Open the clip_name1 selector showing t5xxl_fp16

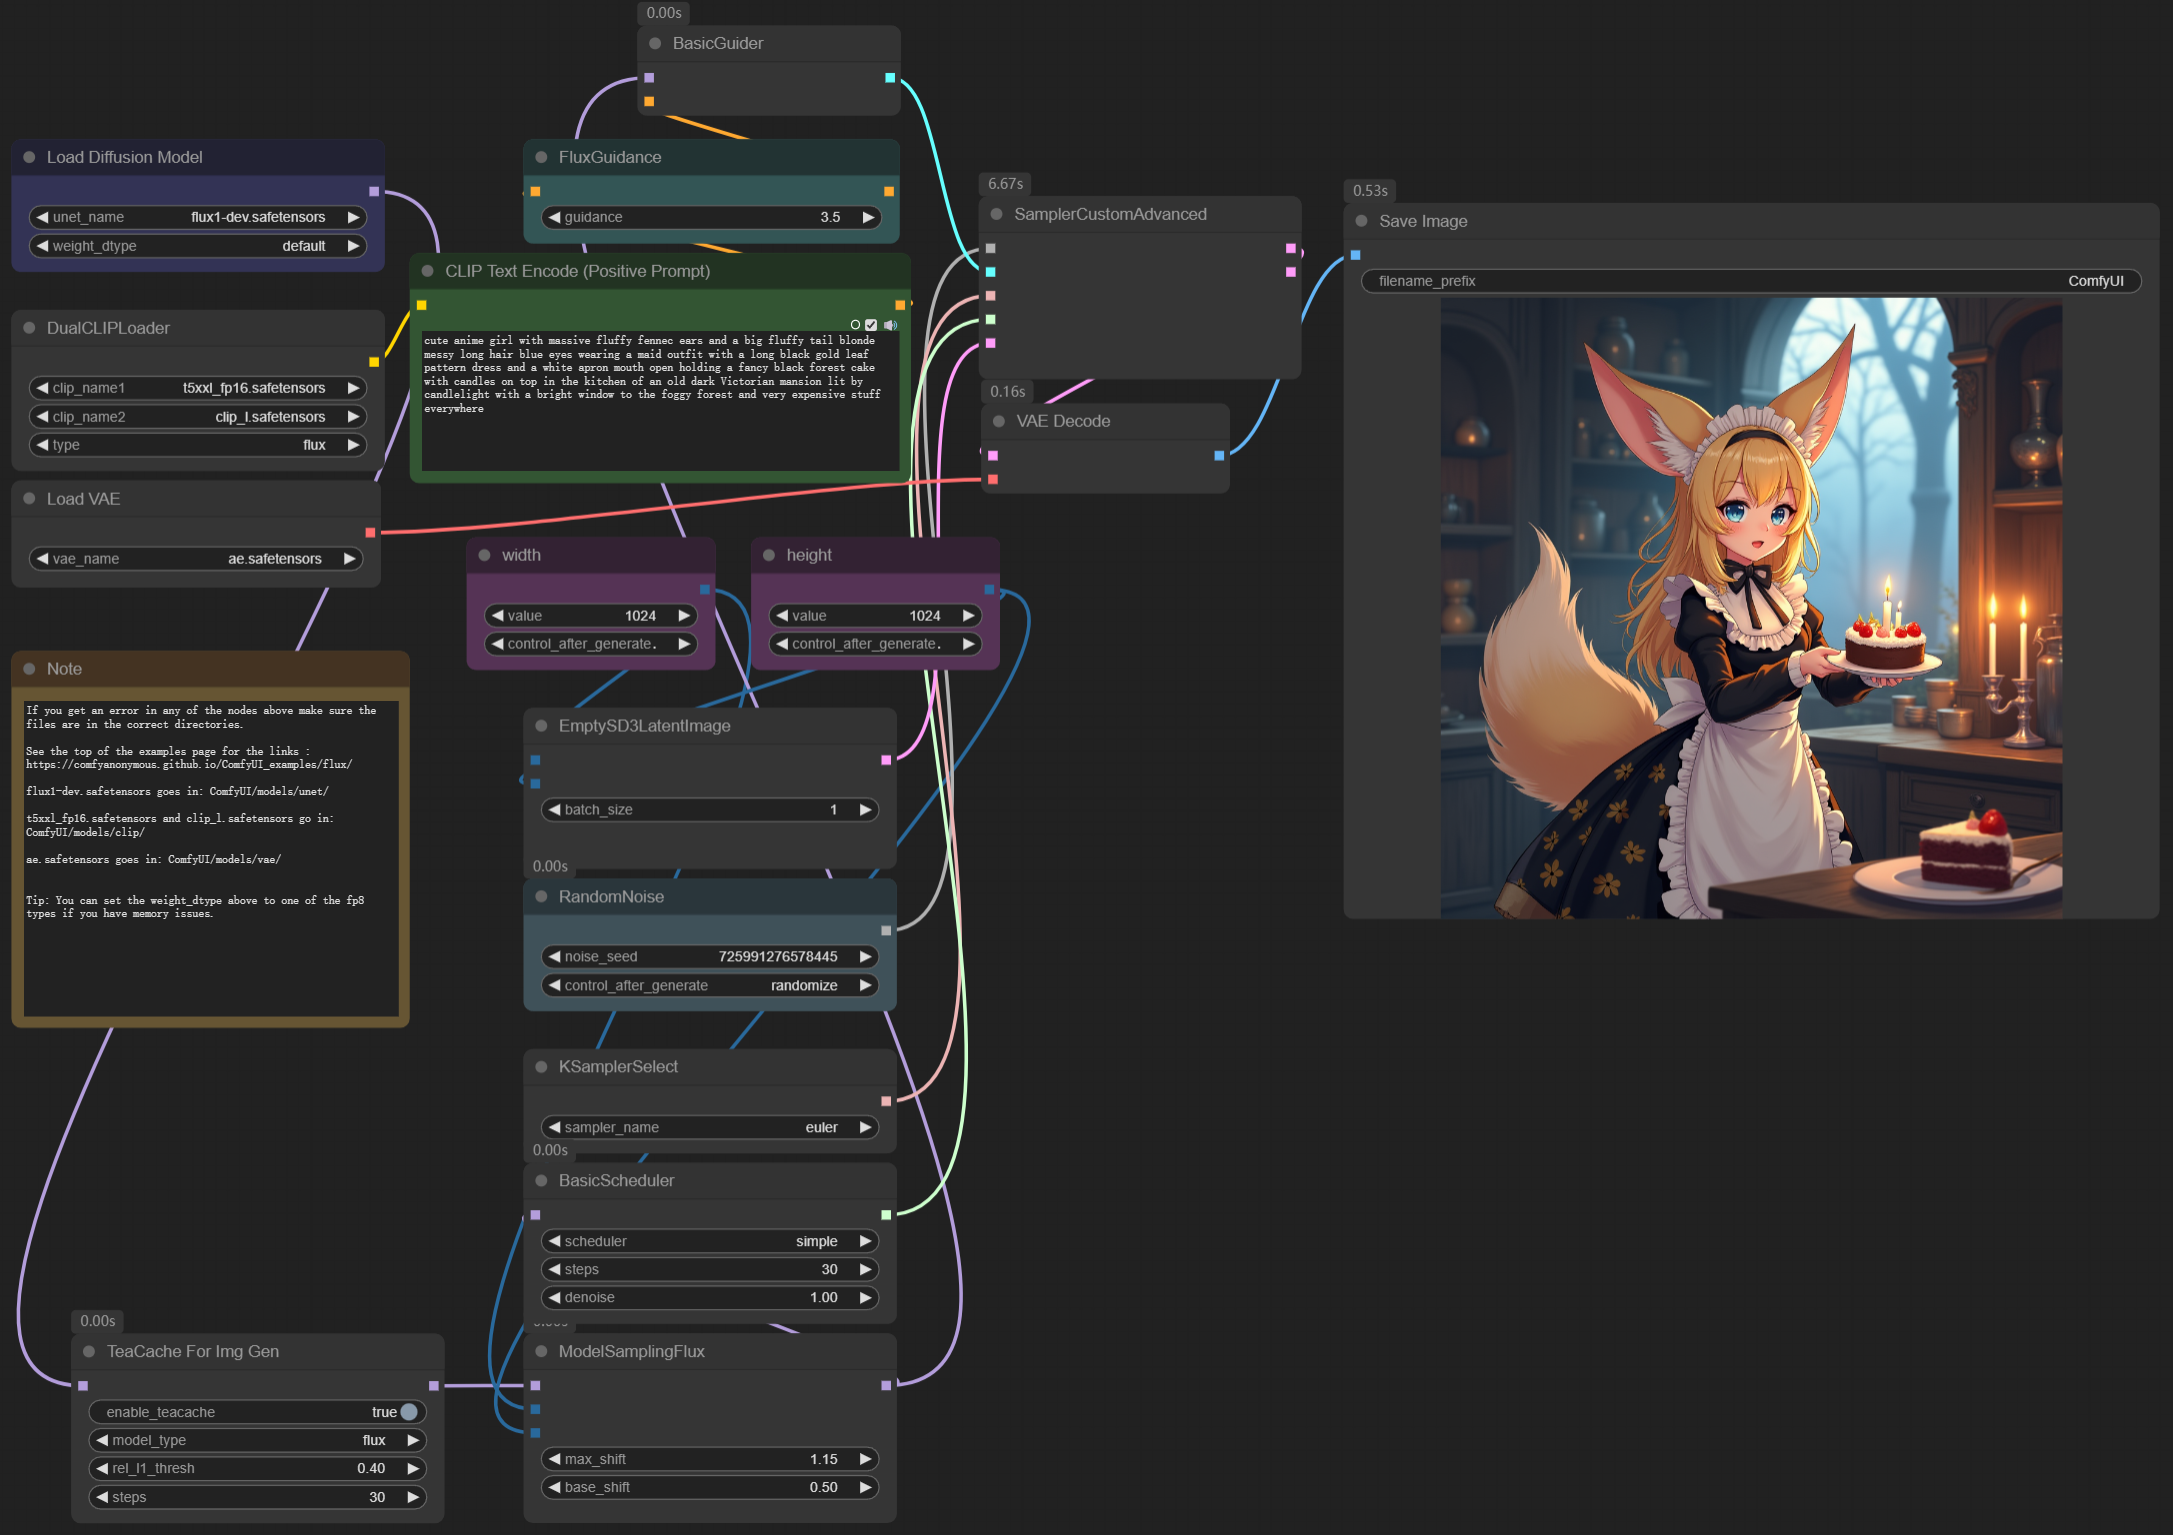click(198, 388)
